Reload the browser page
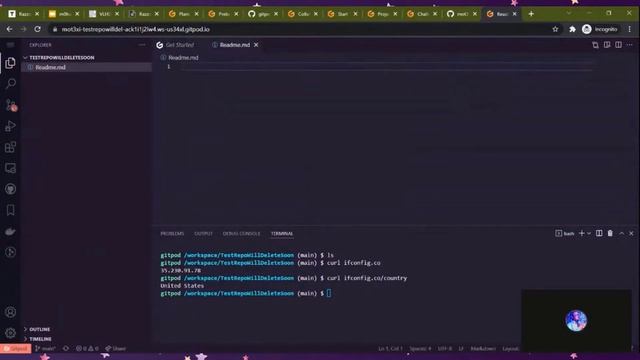Viewport: 640px width, 360px height. 38,29
